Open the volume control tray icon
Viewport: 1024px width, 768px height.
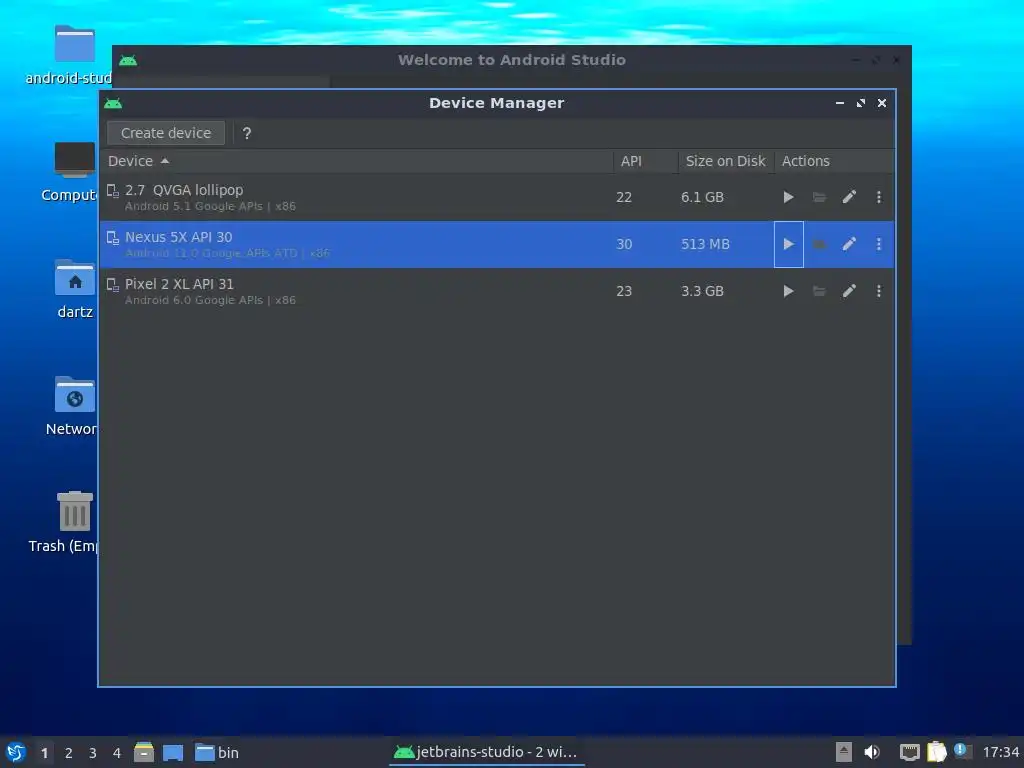[x=872, y=752]
